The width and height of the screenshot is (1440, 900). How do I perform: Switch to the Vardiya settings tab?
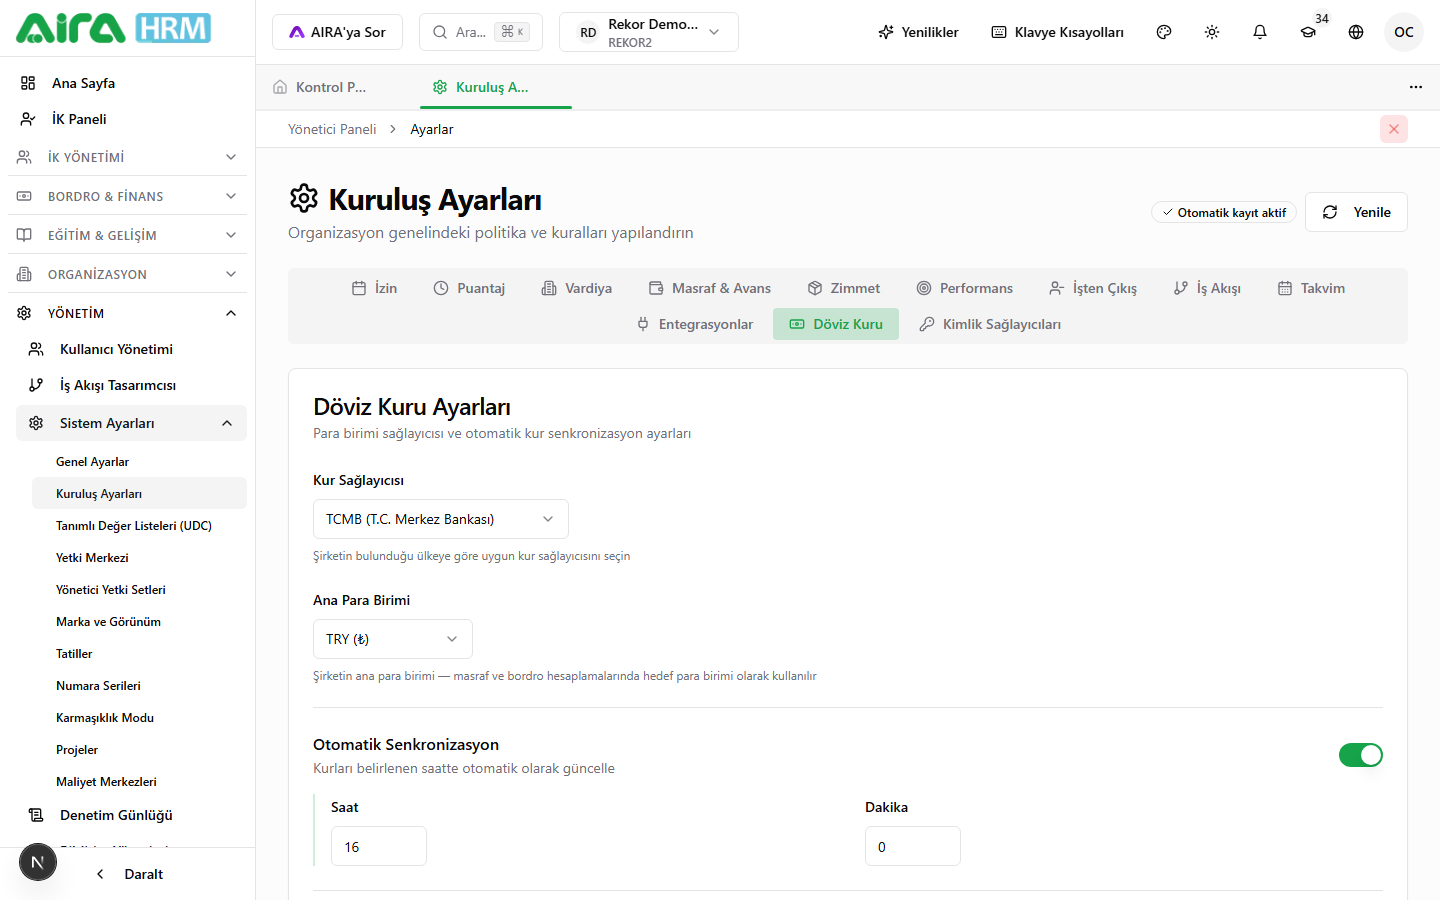(x=576, y=288)
